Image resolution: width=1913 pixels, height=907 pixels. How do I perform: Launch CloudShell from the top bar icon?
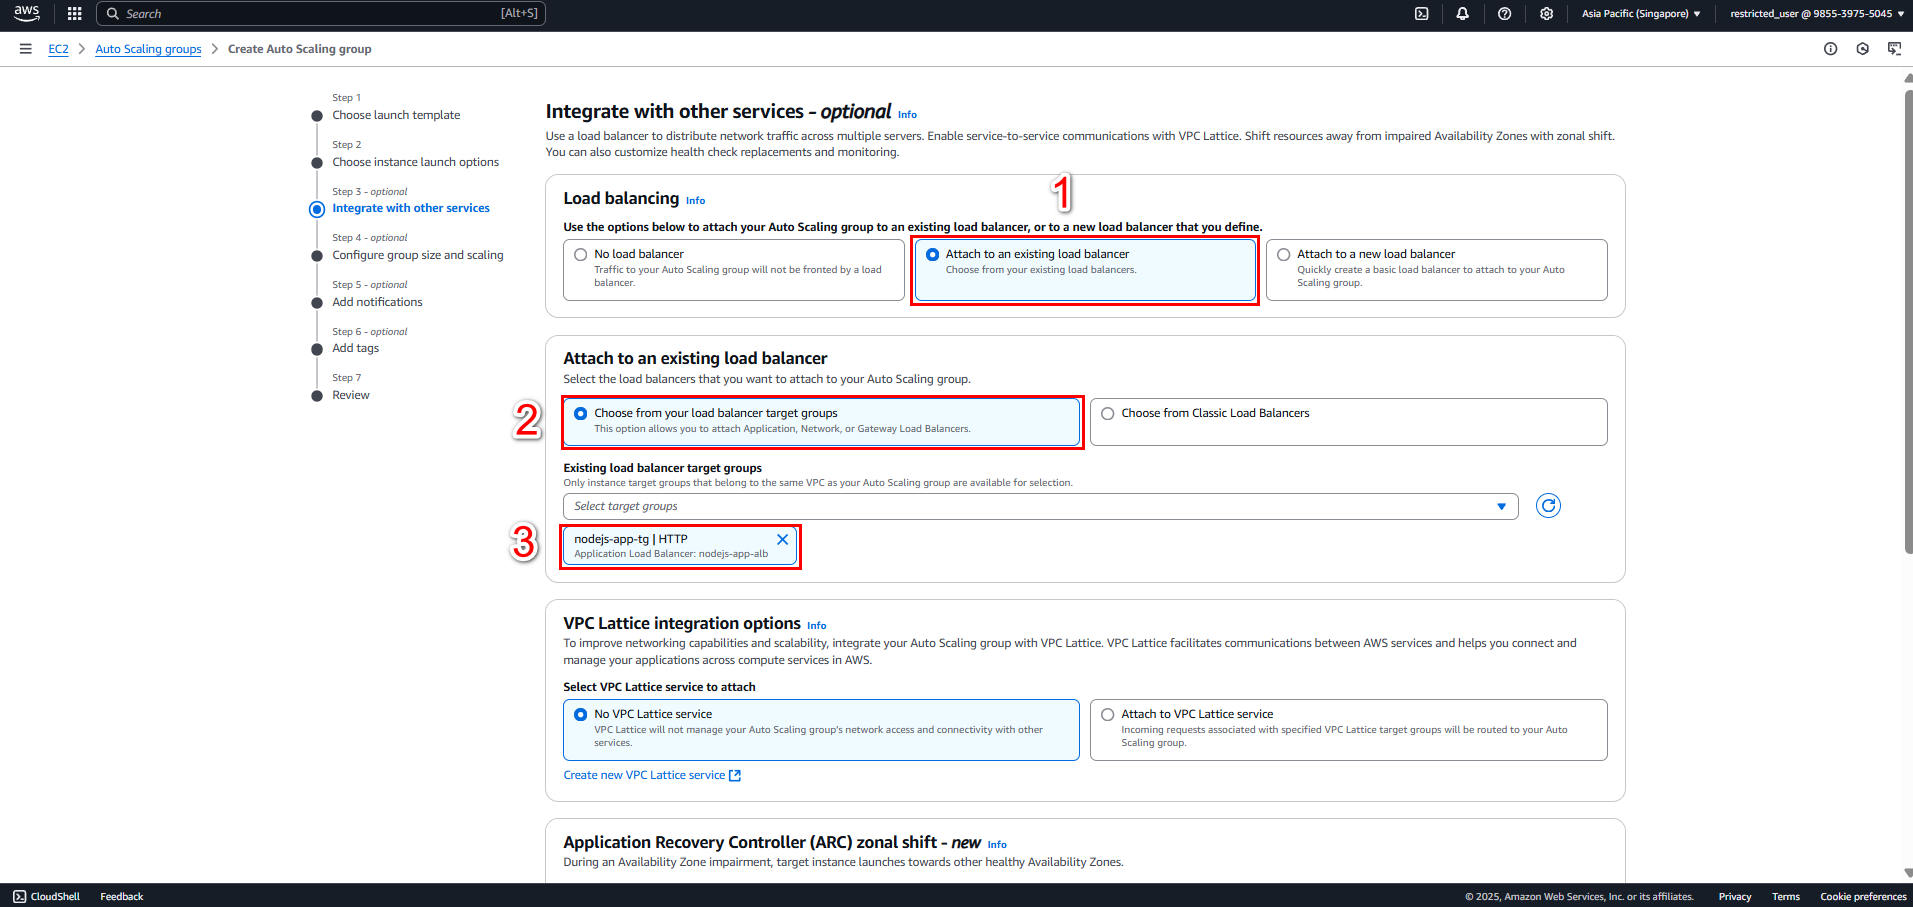pyautogui.click(x=1421, y=14)
